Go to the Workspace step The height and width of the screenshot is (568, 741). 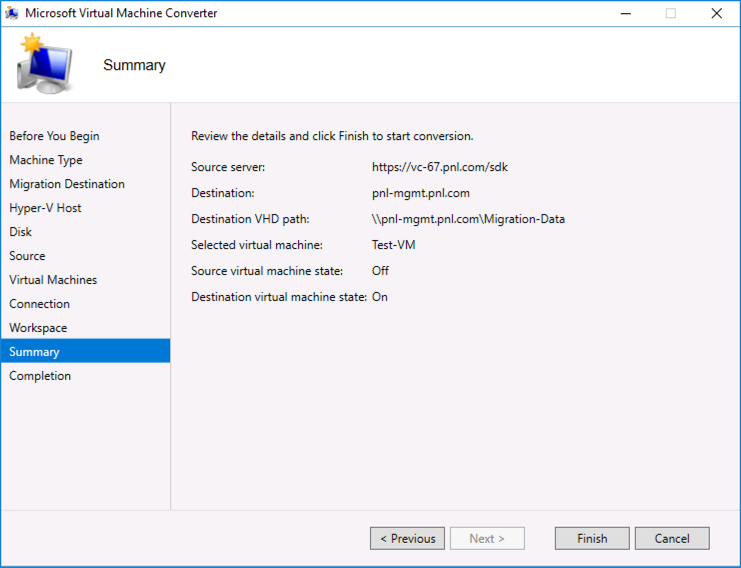(x=38, y=328)
